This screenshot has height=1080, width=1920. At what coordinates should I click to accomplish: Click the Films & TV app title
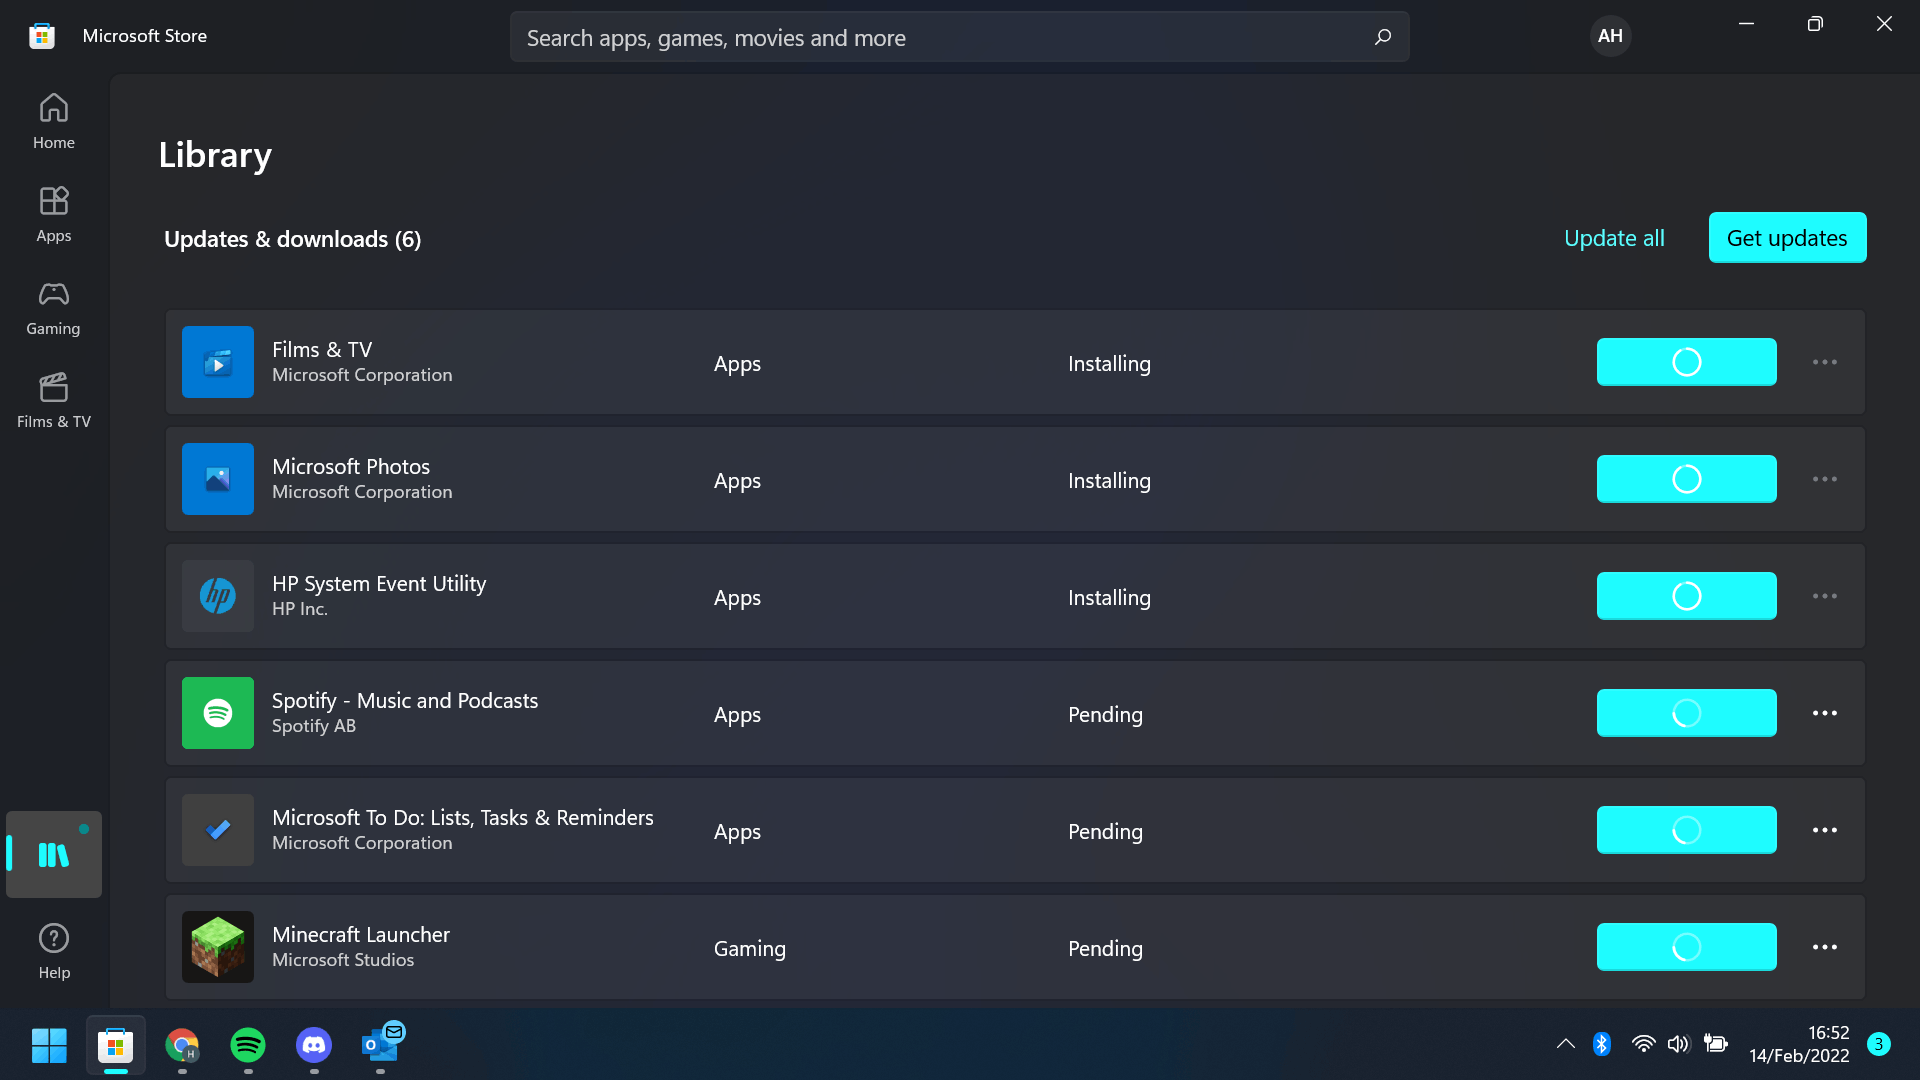(x=322, y=350)
